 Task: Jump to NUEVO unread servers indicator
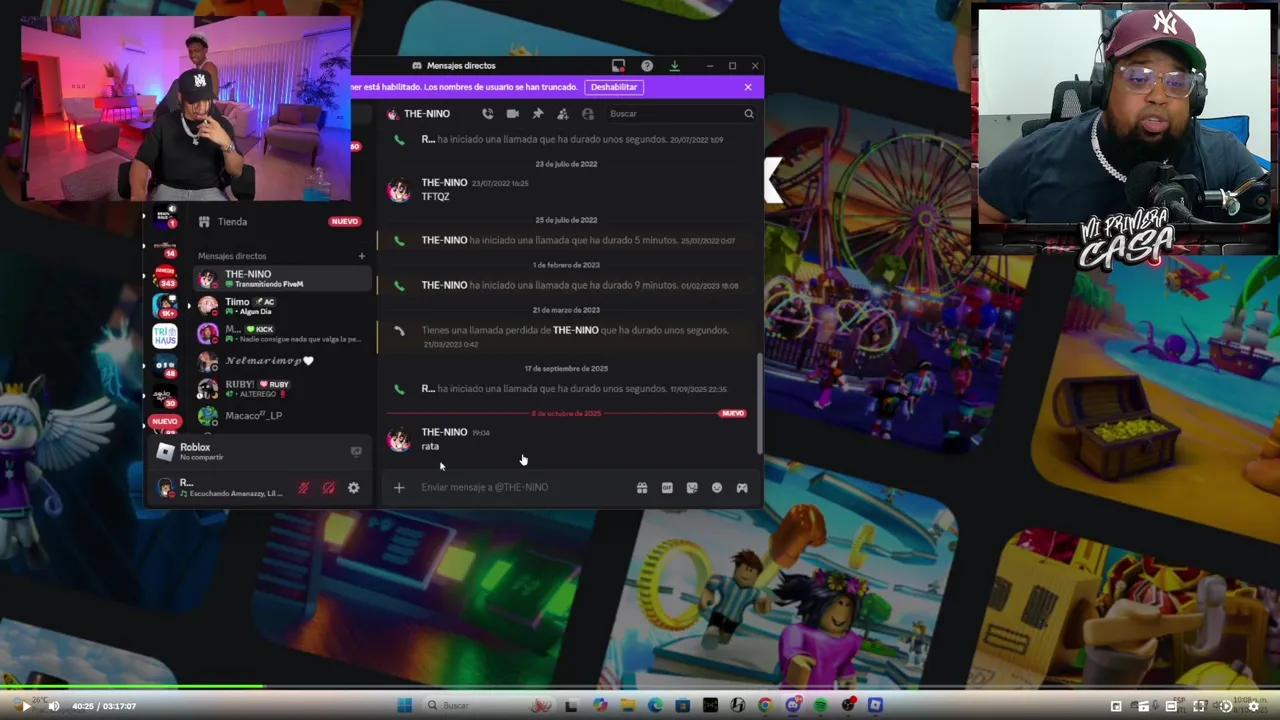click(x=164, y=421)
